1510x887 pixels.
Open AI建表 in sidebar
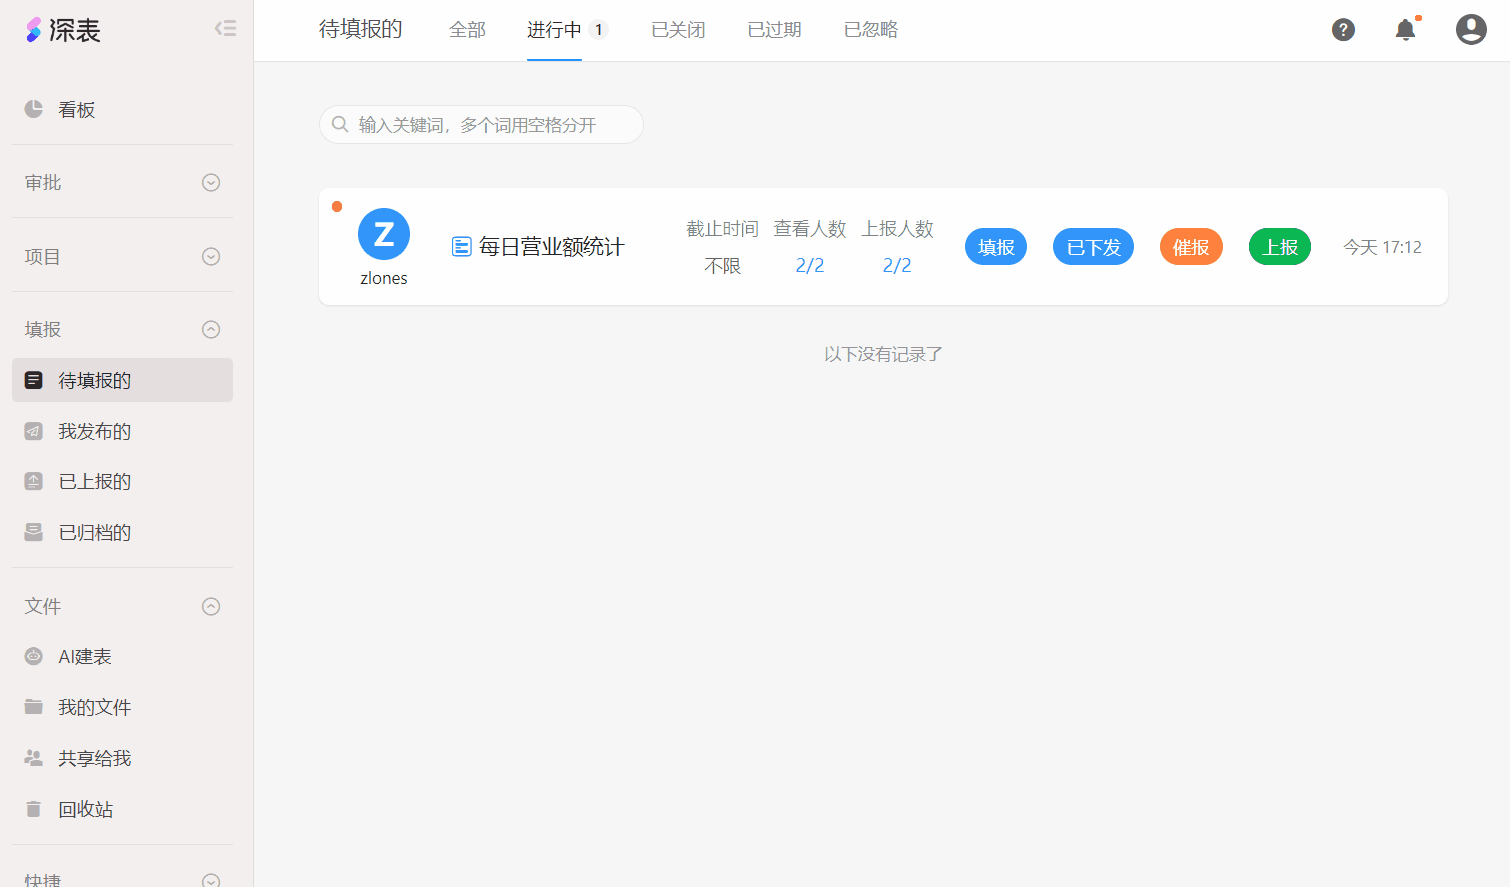pyautogui.click(x=84, y=657)
